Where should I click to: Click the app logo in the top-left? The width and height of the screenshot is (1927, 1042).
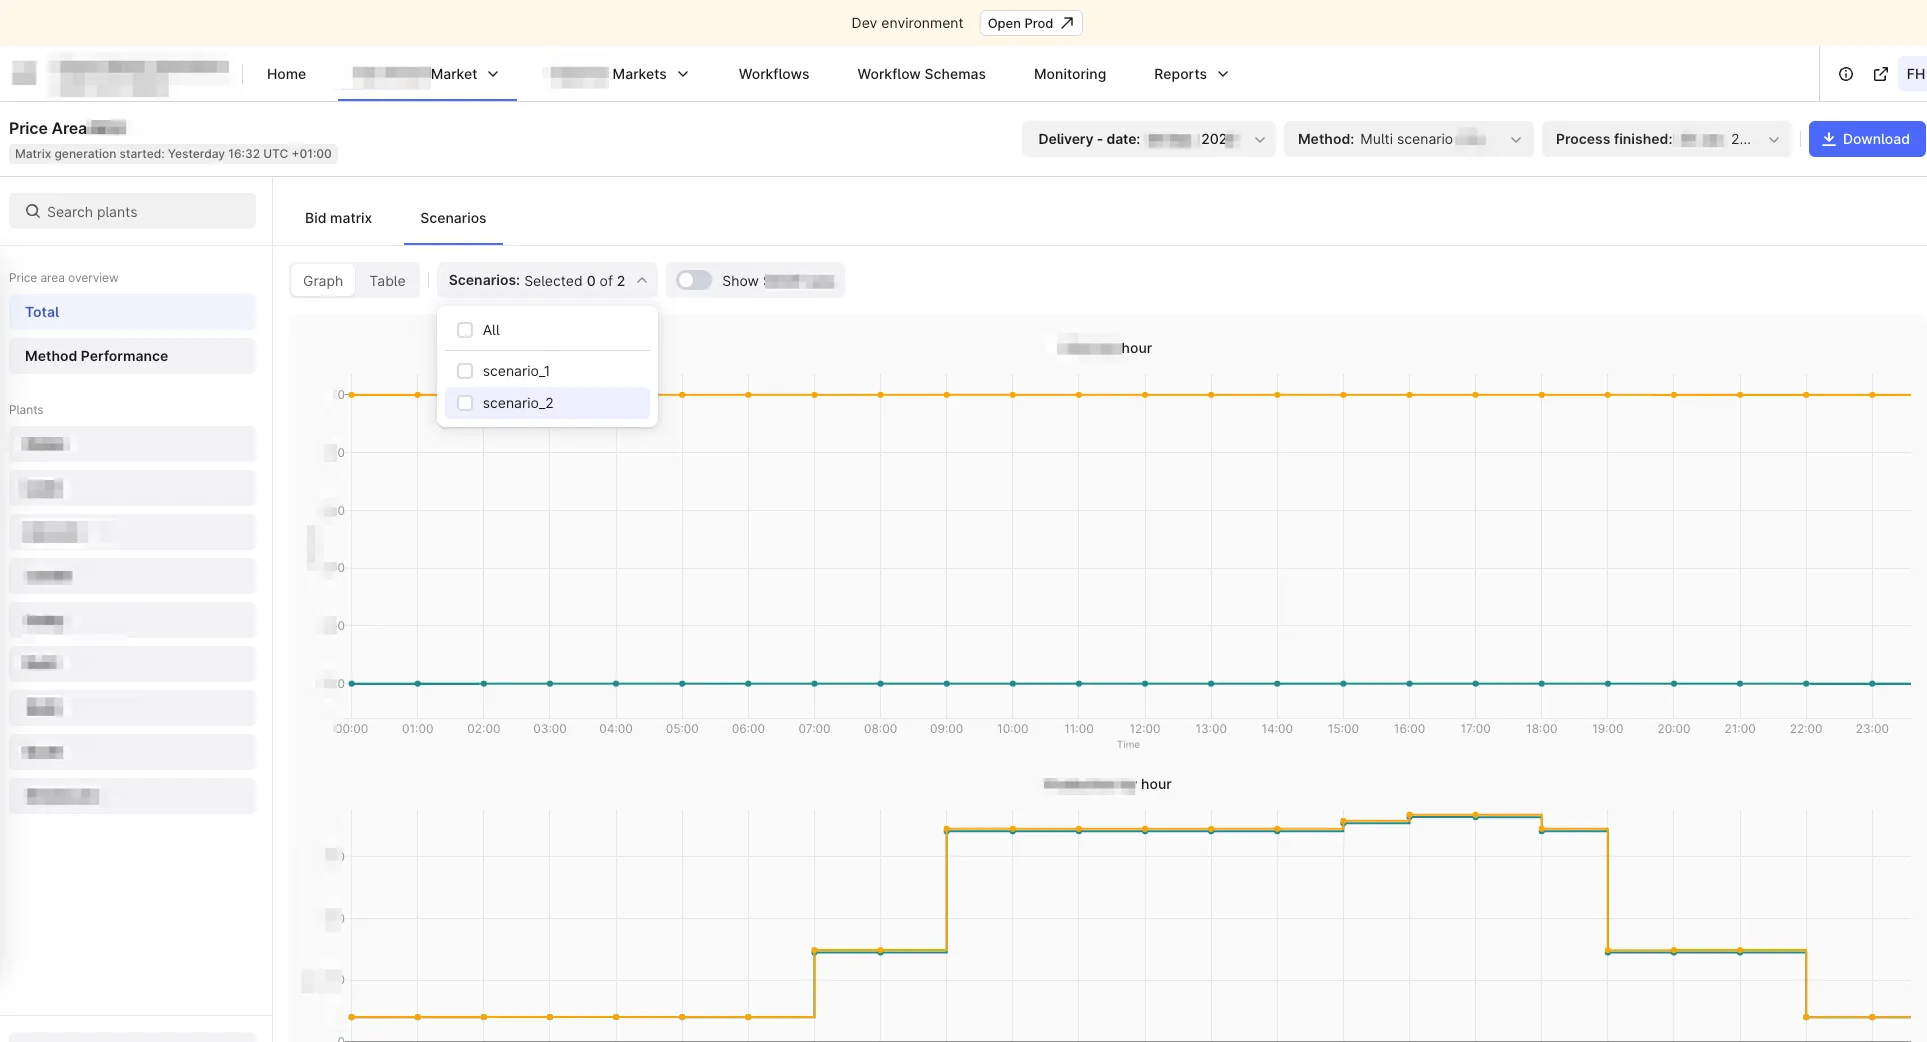click(x=24, y=73)
